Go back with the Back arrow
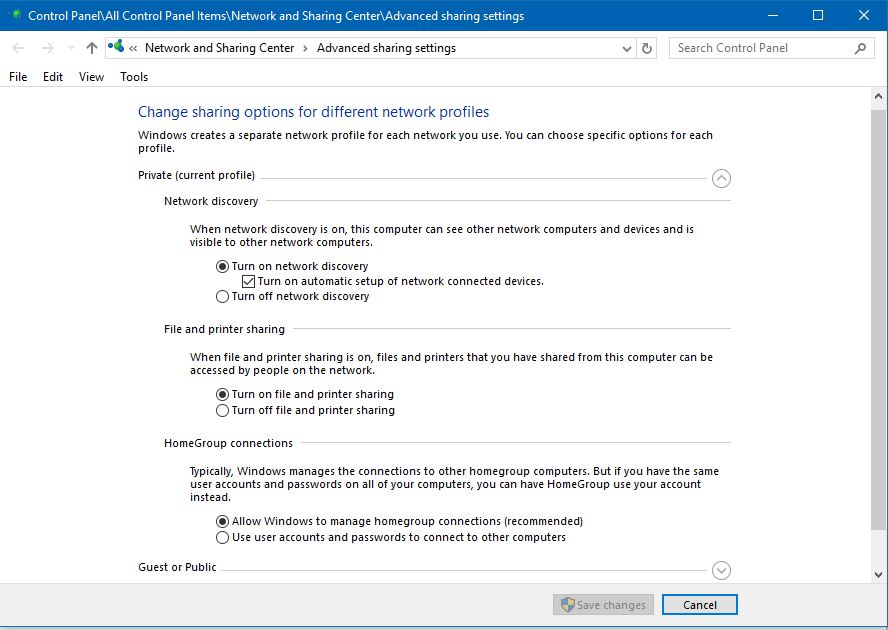This screenshot has height=630, width=888. [x=18, y=48]
